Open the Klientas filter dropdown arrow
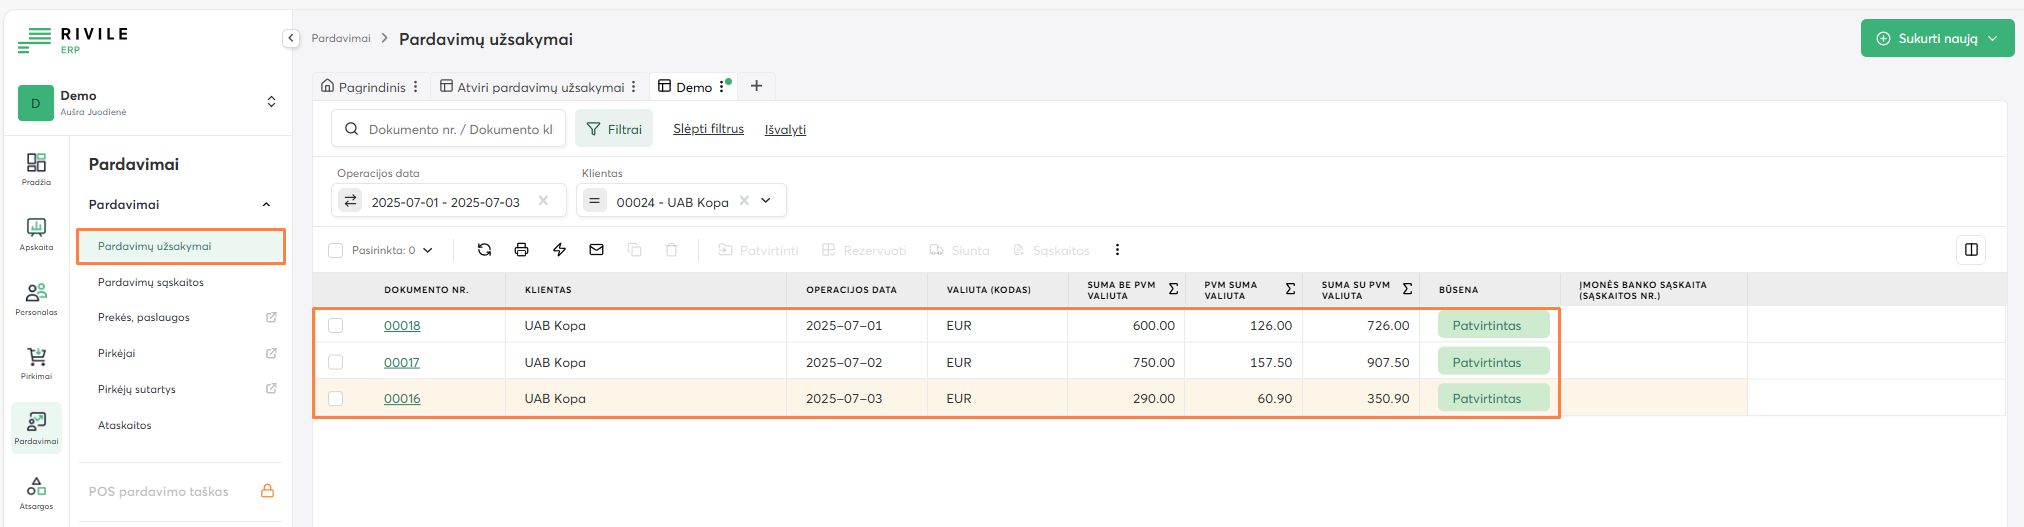Image resolution: width=2024 pixels, height=527 pixels. pyautogui.click(x=766, y=201)
